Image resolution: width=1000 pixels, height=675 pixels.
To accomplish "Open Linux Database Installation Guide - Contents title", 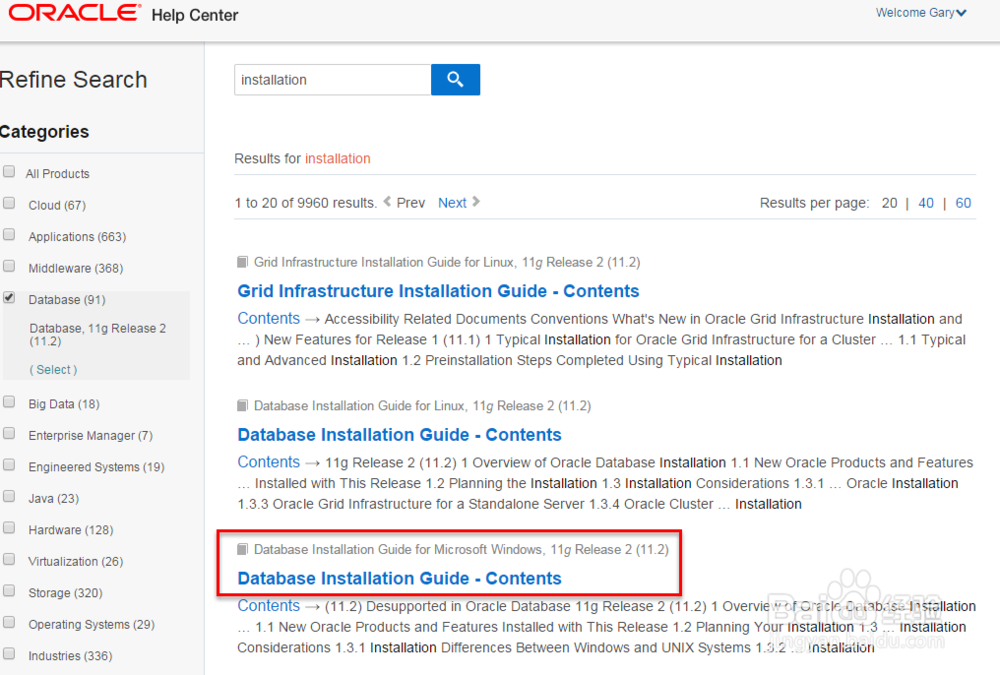I will (399, 434).
